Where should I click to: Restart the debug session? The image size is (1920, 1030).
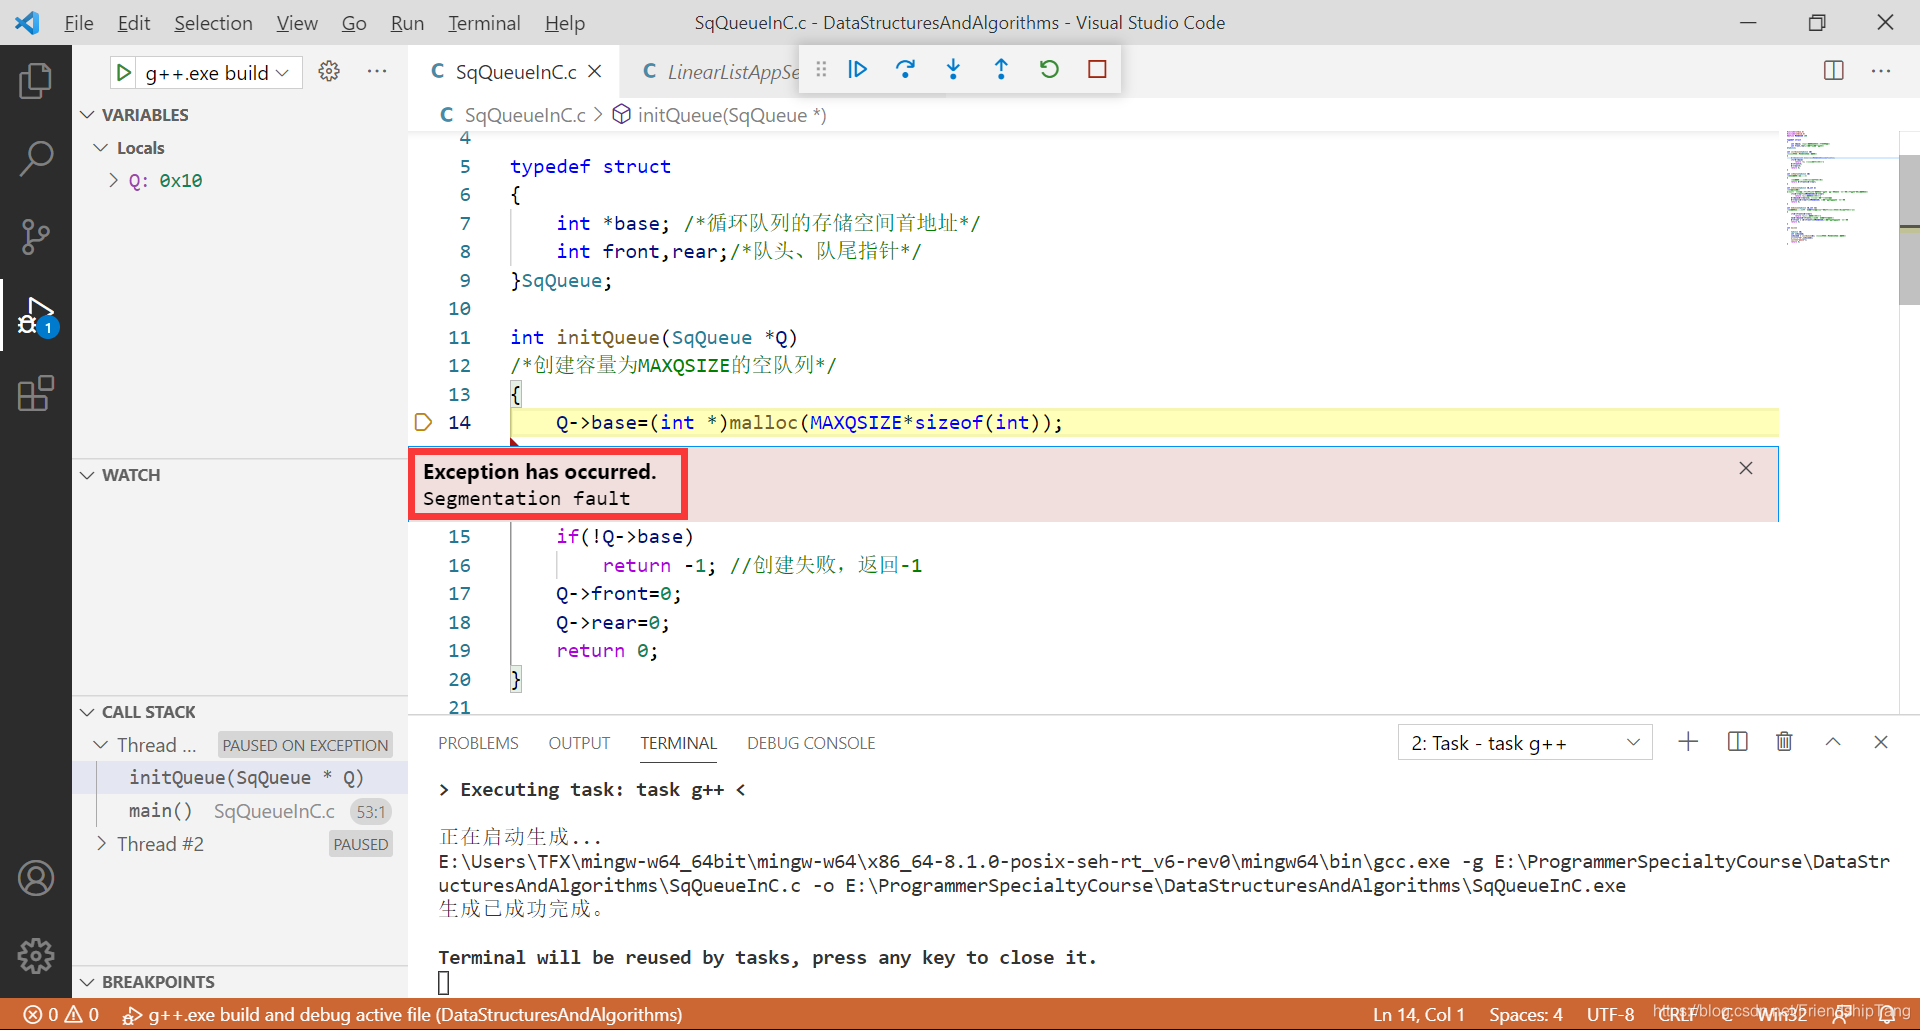point(1049,69)
